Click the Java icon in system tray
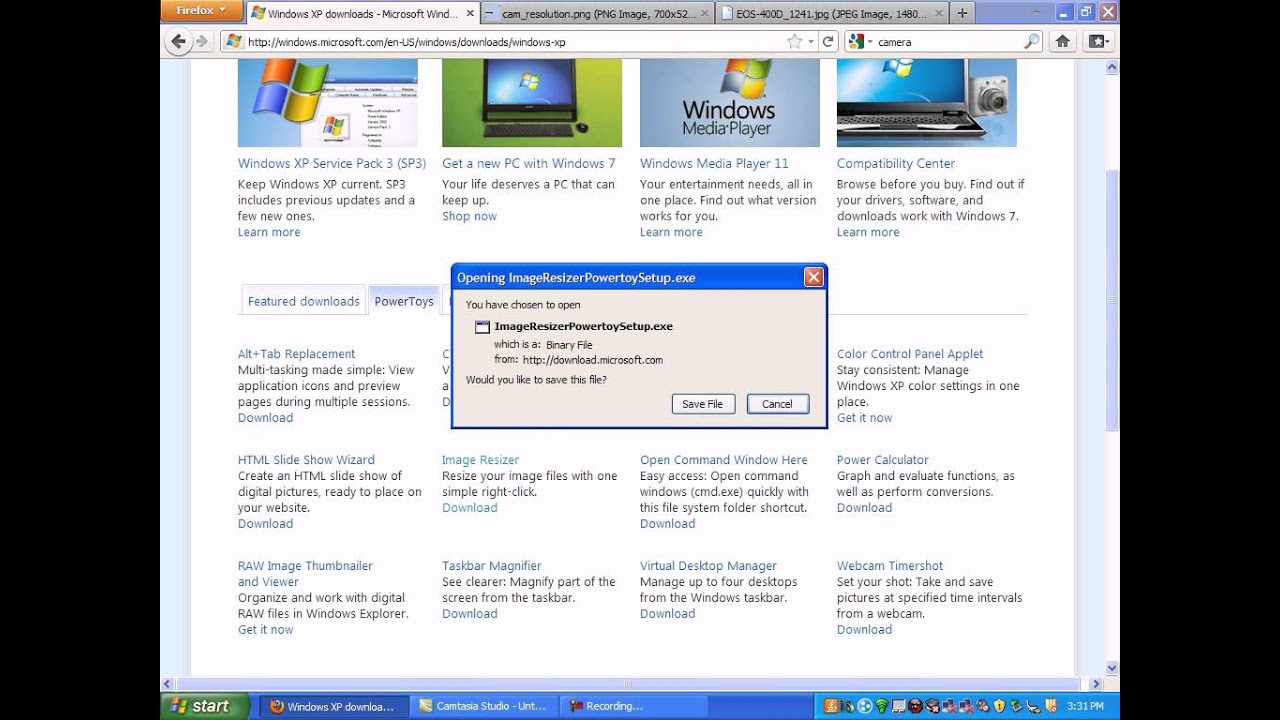Viewport: 1280px width, 720px height. coord(831,706)
